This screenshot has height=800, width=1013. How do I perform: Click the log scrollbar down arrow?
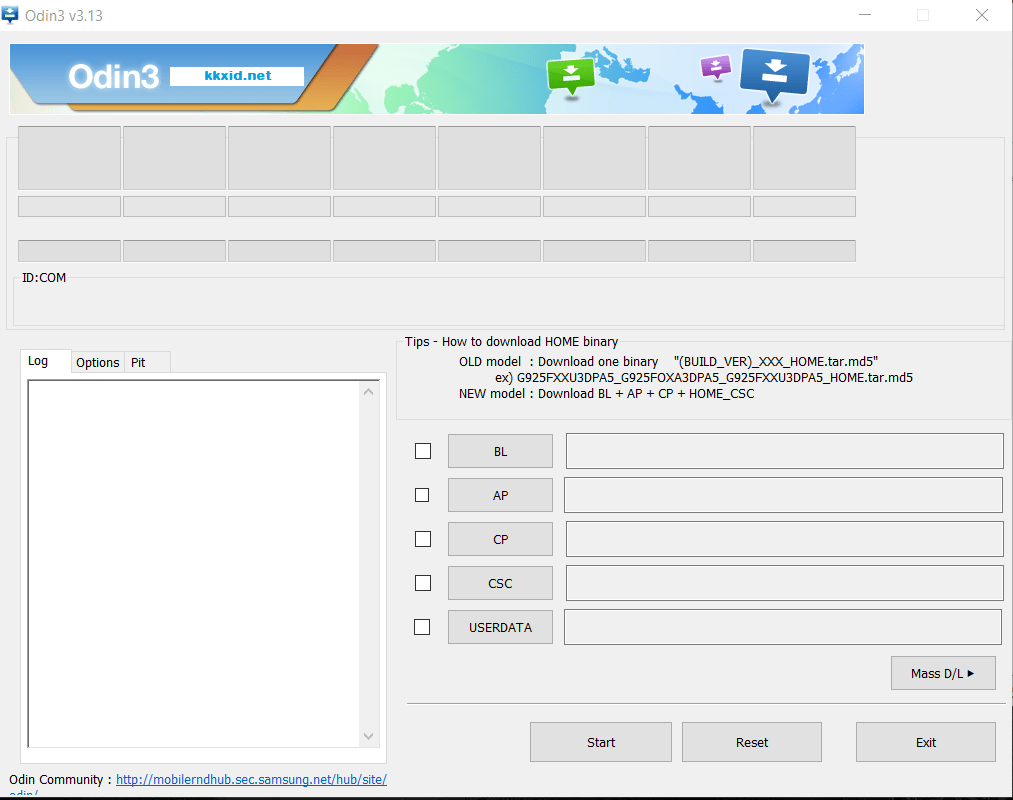[368, 736]
